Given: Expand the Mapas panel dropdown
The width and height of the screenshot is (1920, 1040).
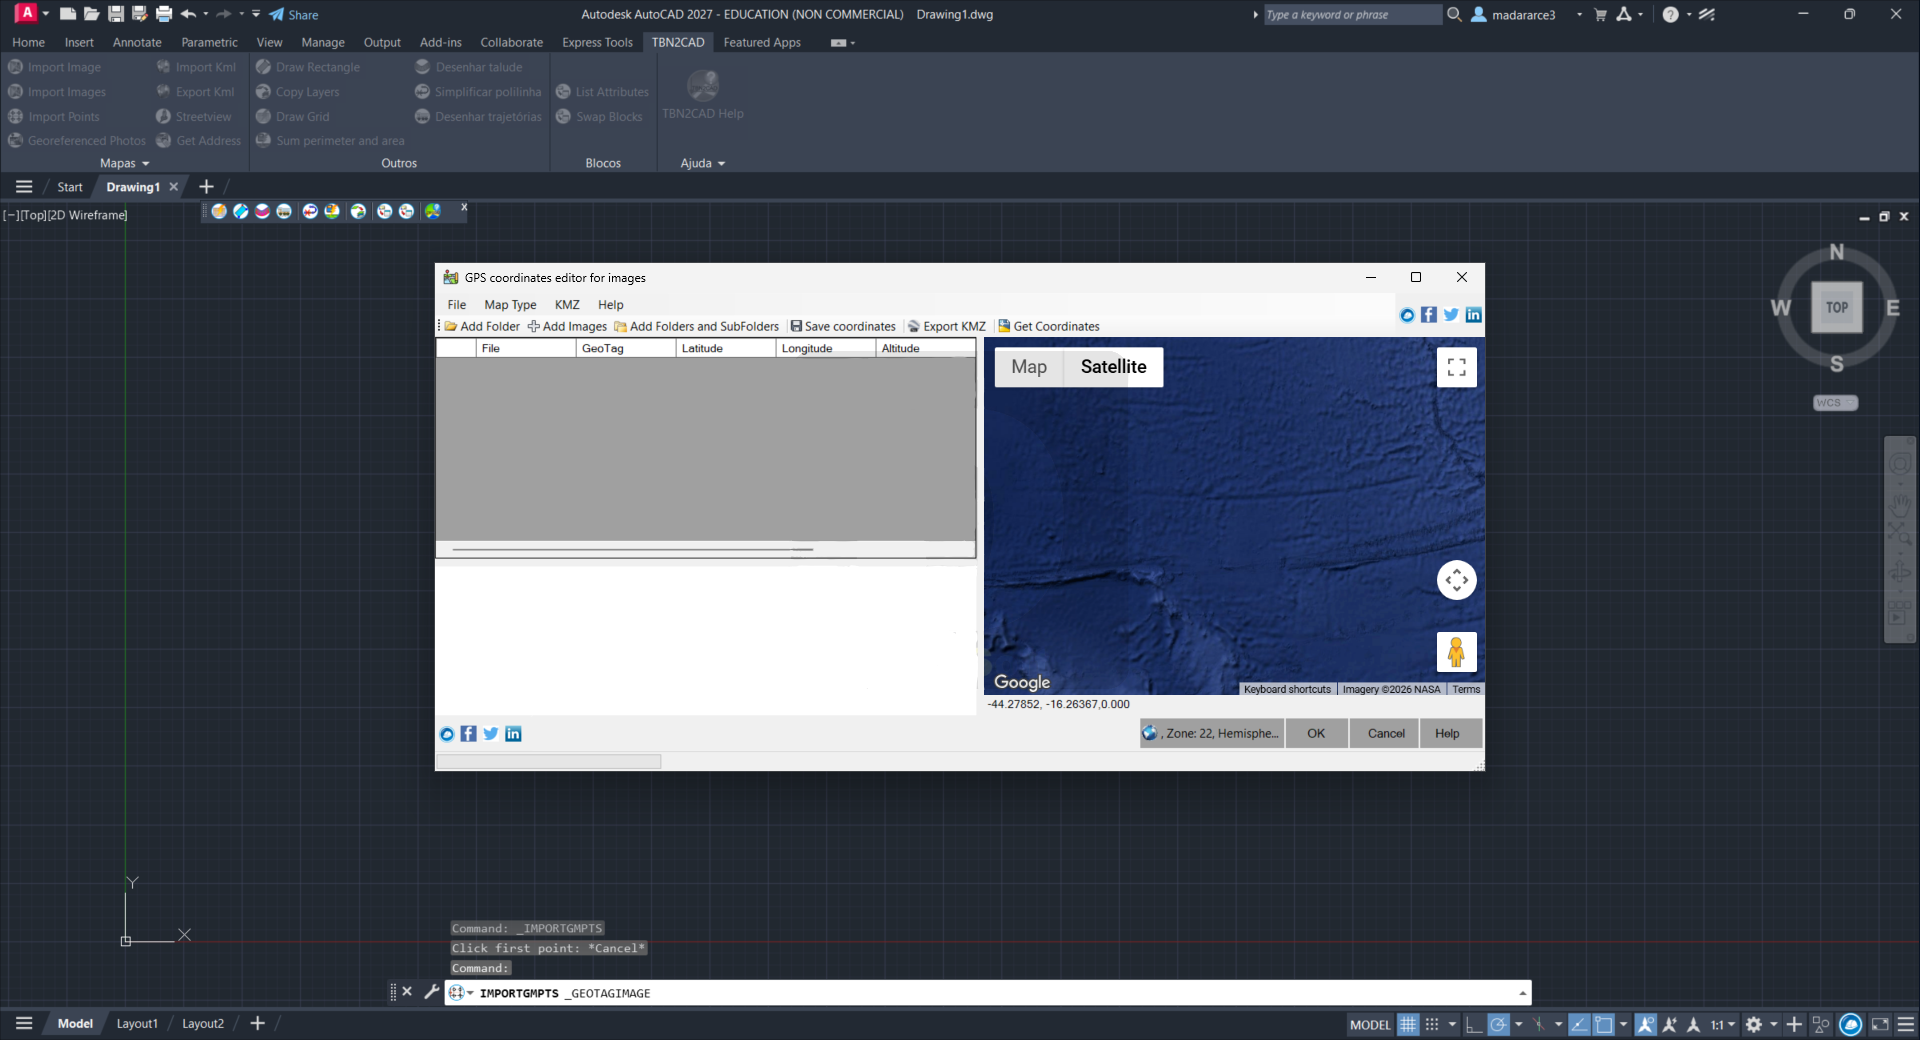Looking at the screenshot, I should pos(125,163).
